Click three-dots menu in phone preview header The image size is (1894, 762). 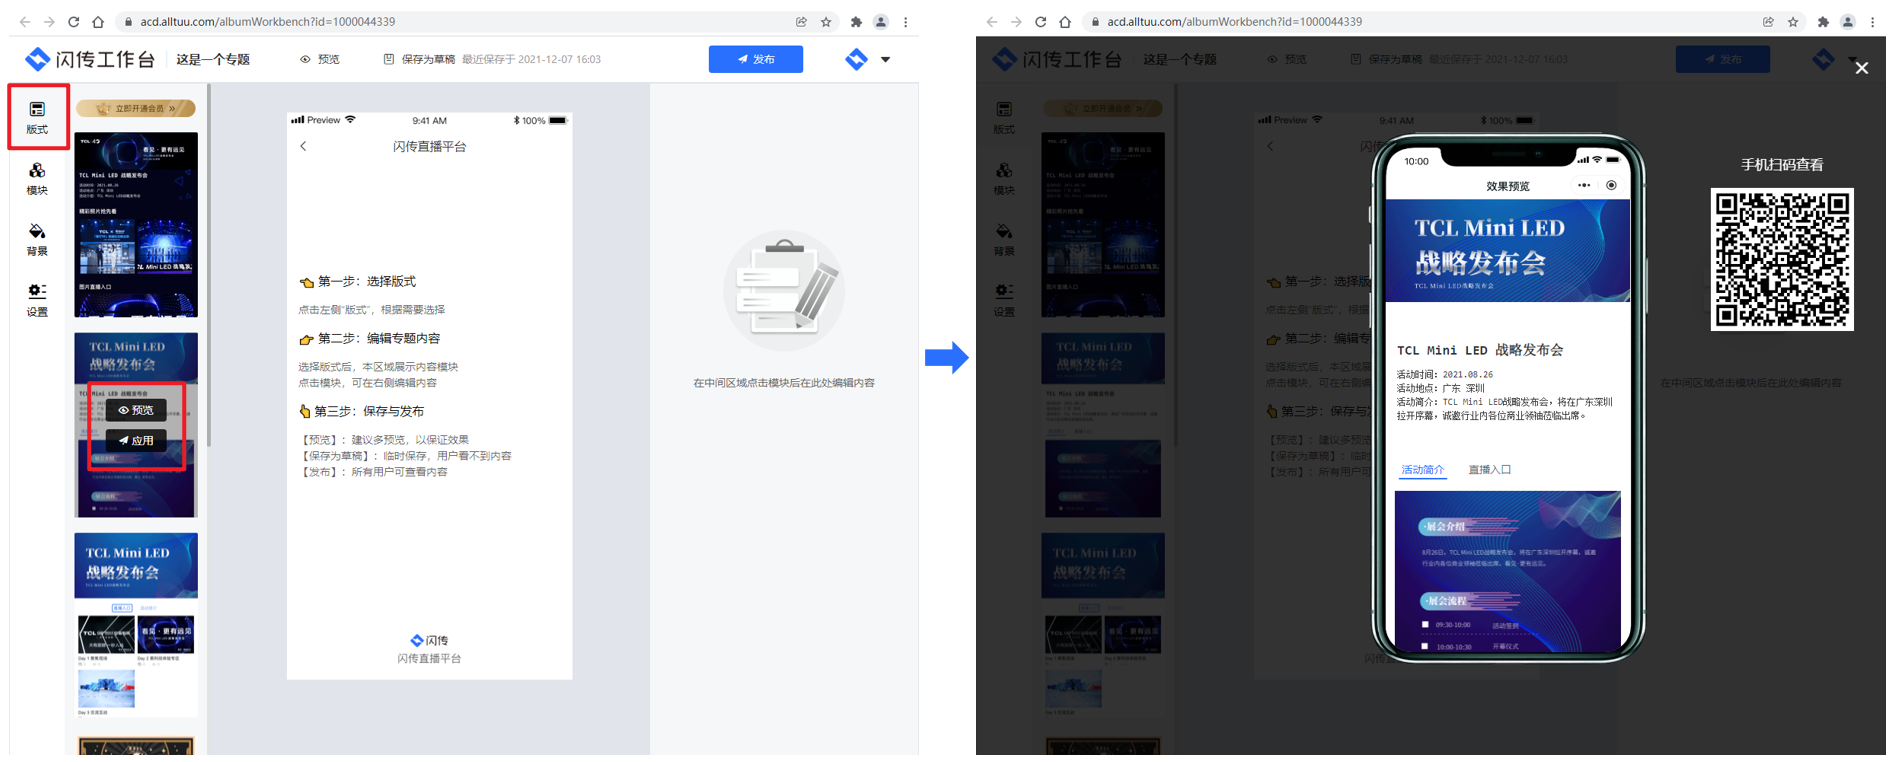[x=1584, y=185]
